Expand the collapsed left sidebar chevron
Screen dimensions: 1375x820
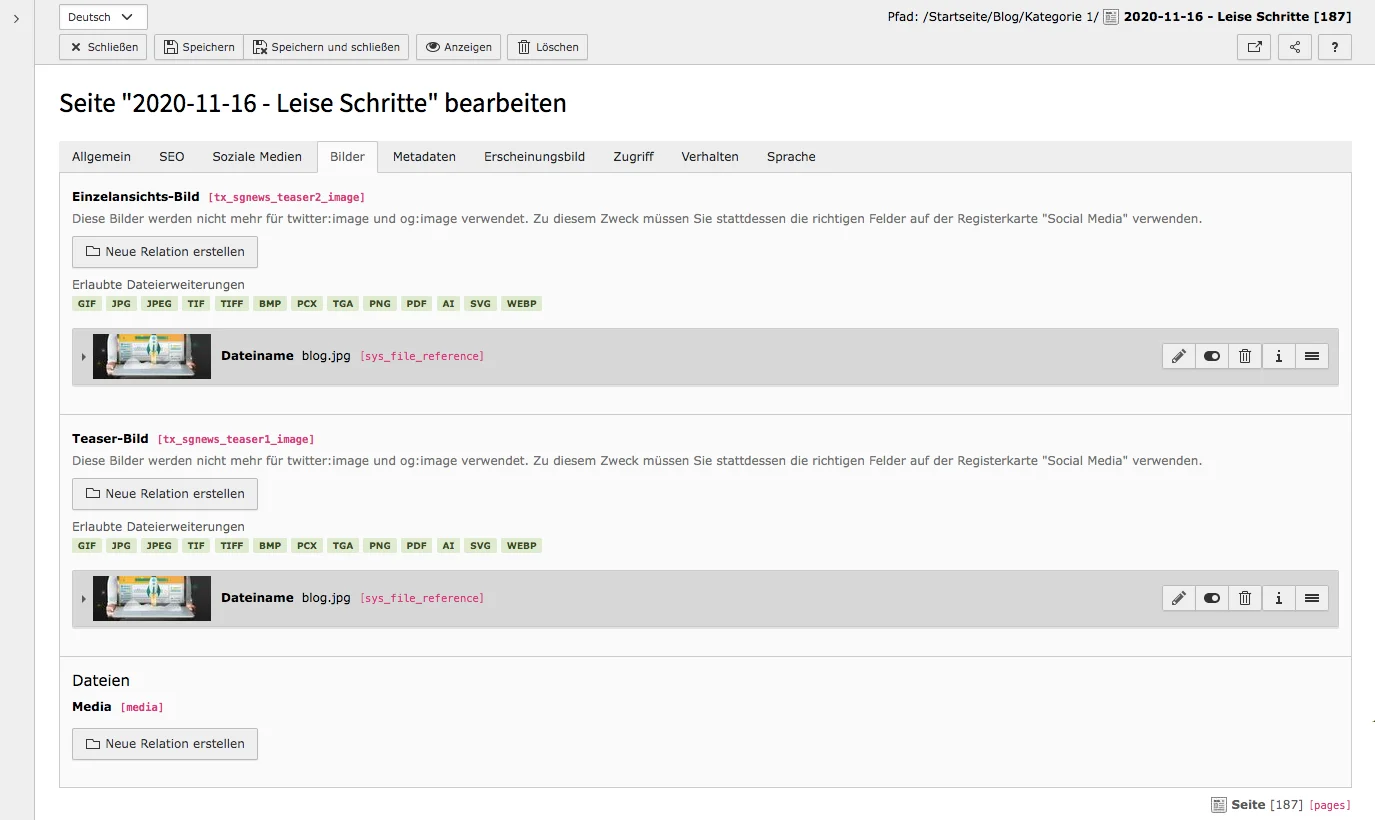tap(16, 18)
